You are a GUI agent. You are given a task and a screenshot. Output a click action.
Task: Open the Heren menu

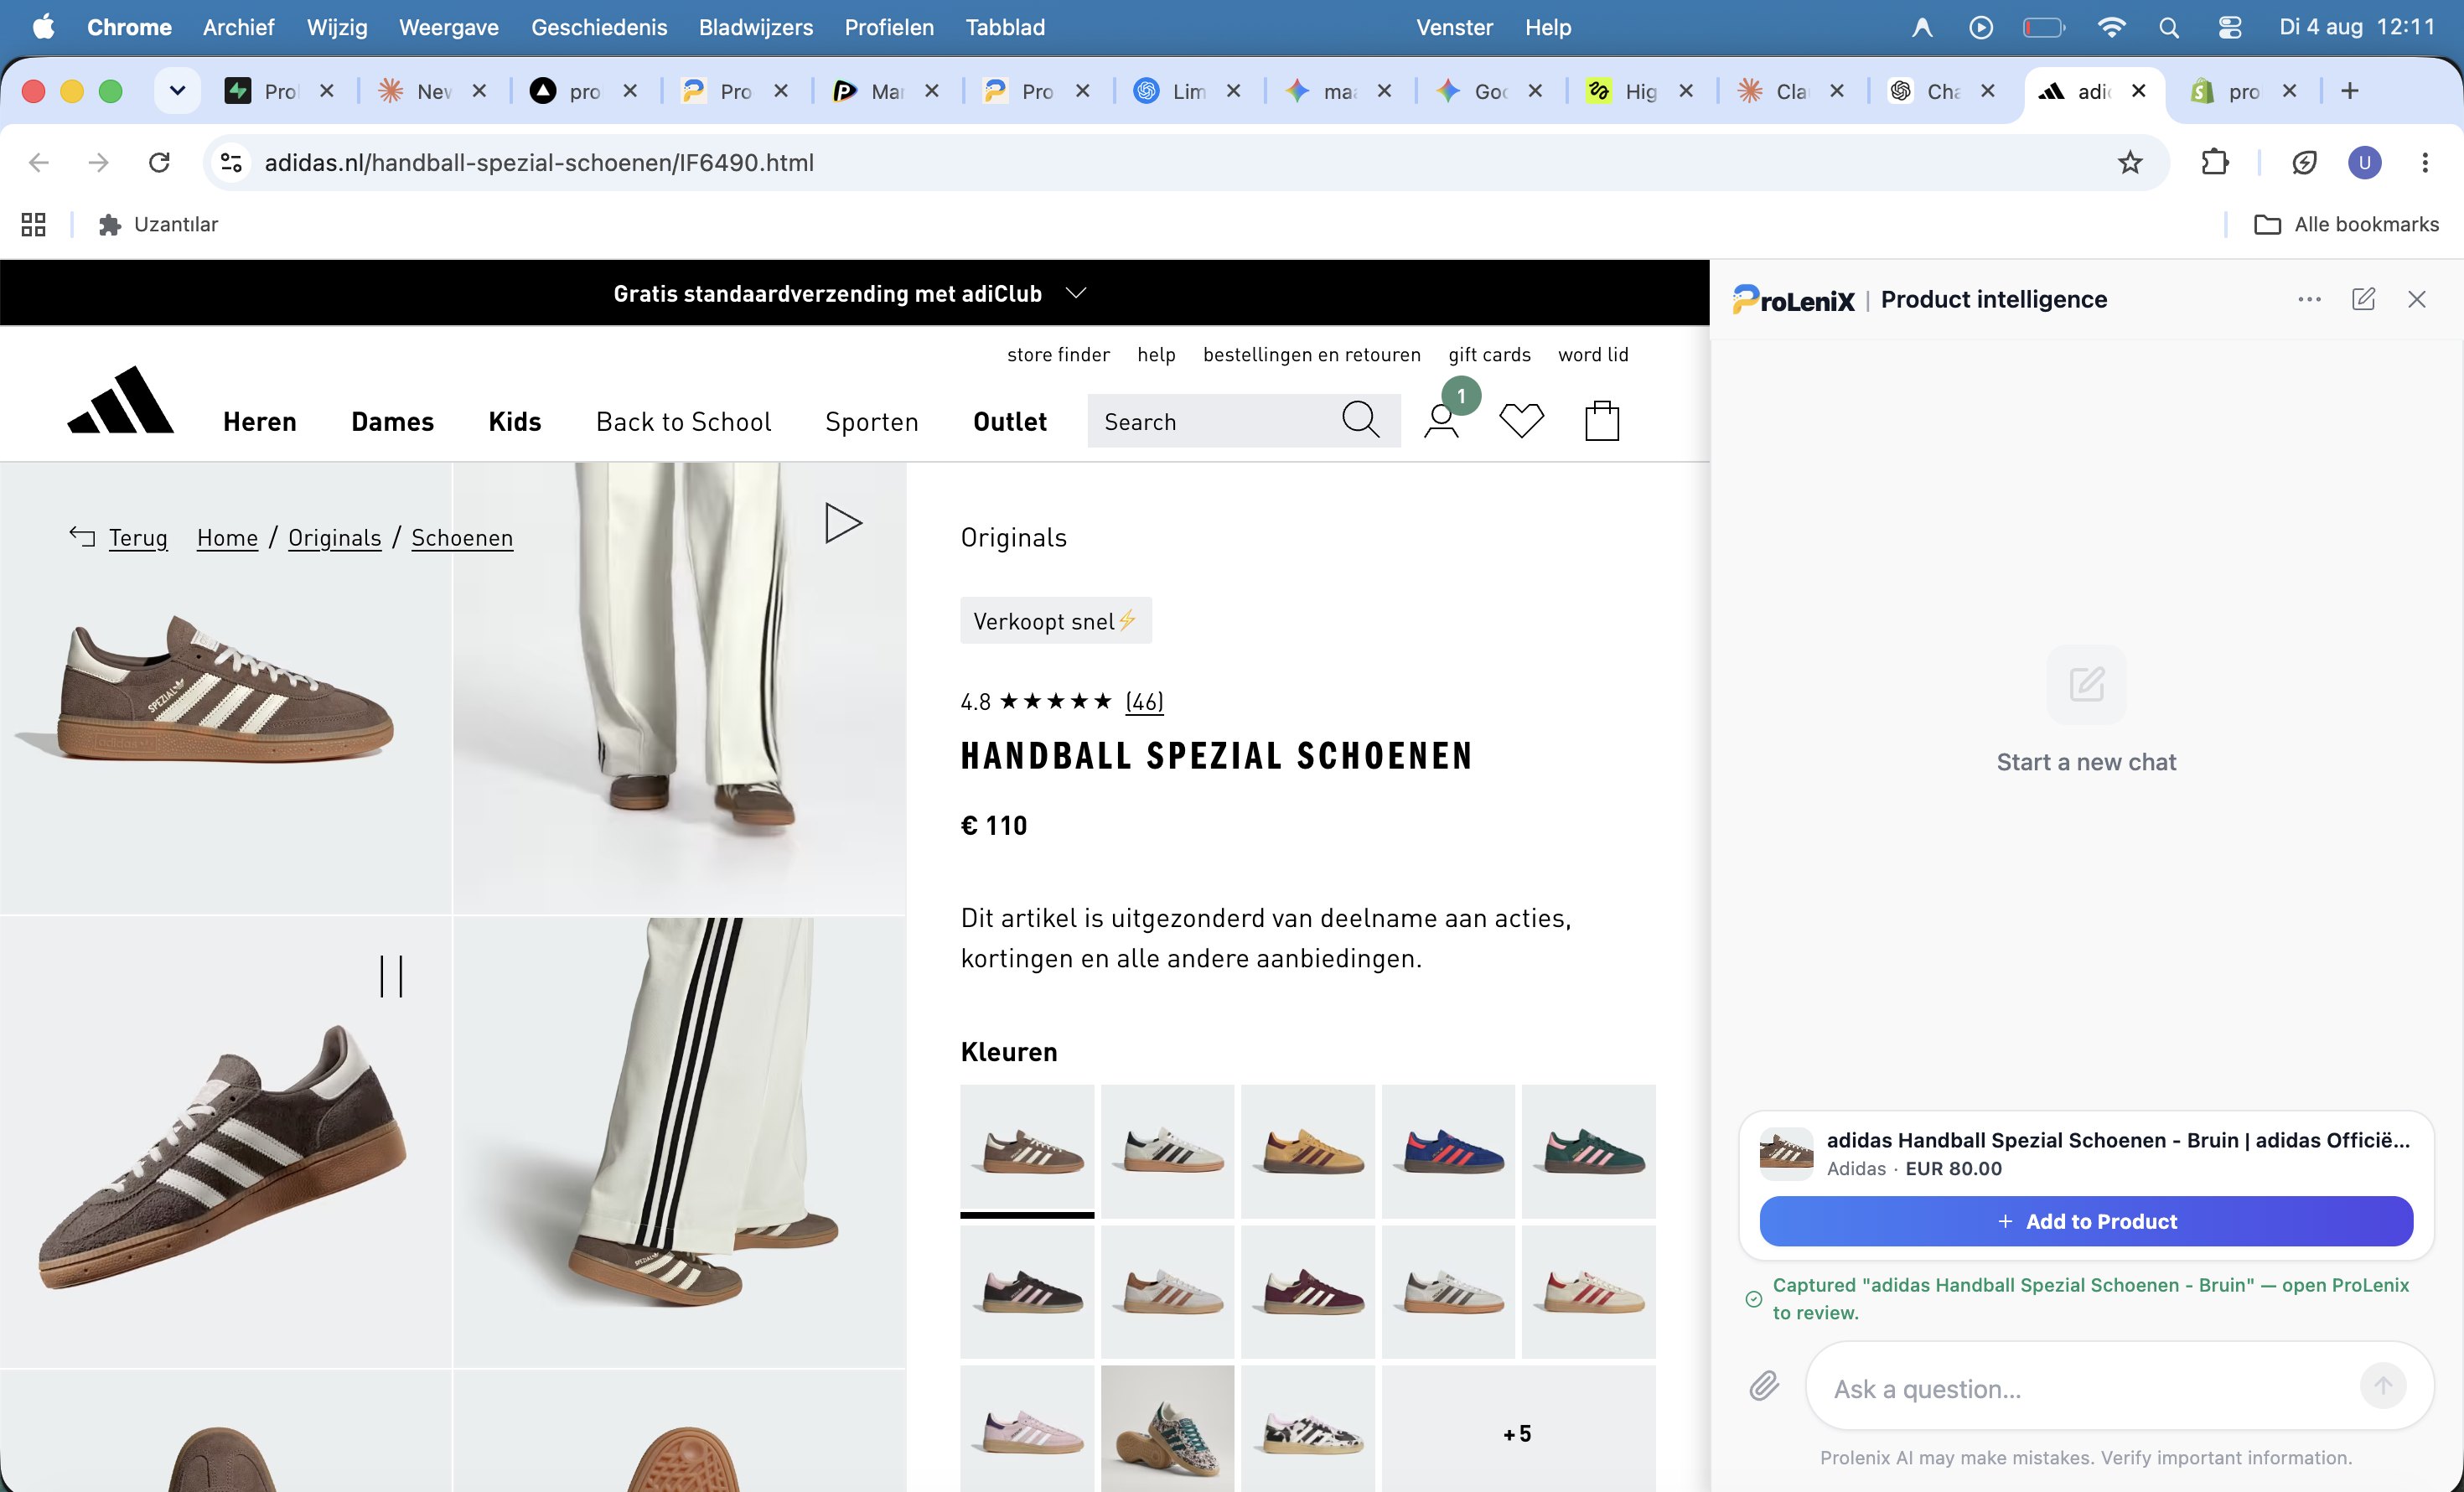(260, 422)
